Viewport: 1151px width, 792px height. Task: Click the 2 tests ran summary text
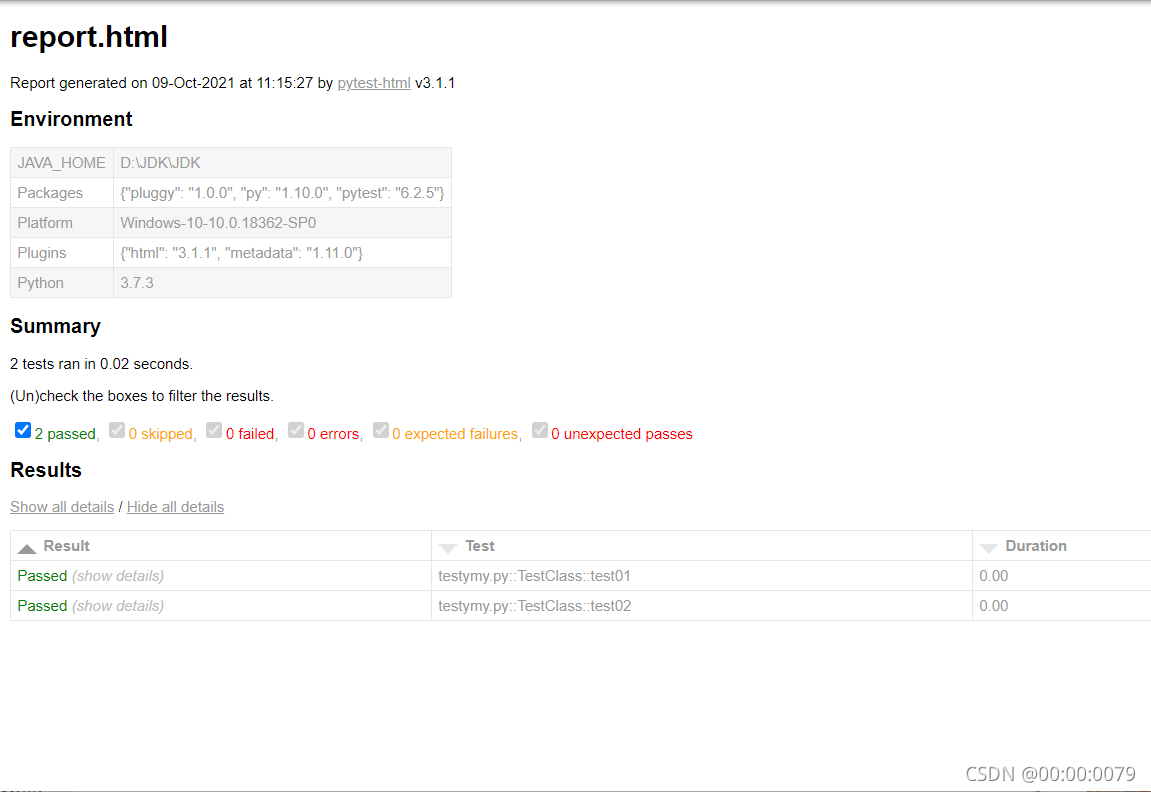[101, 364]
